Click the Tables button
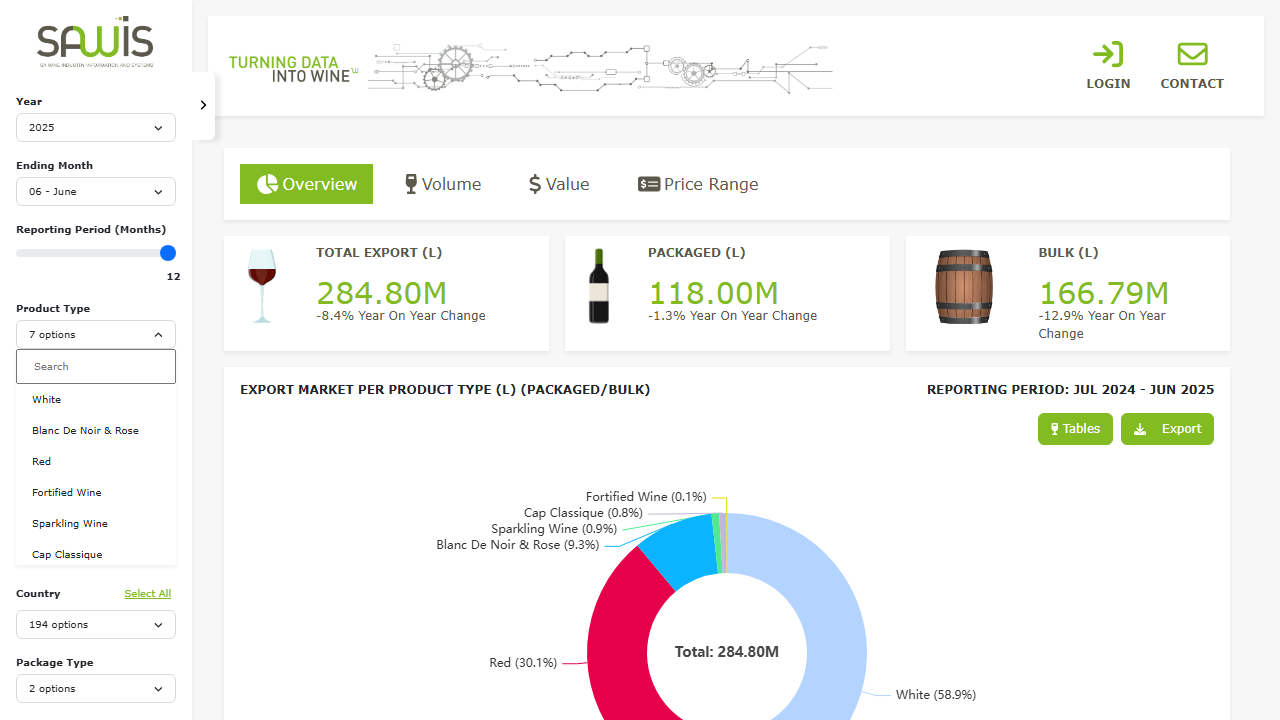This screenshot has width=1280, height=720. [x=1075, y=429]
